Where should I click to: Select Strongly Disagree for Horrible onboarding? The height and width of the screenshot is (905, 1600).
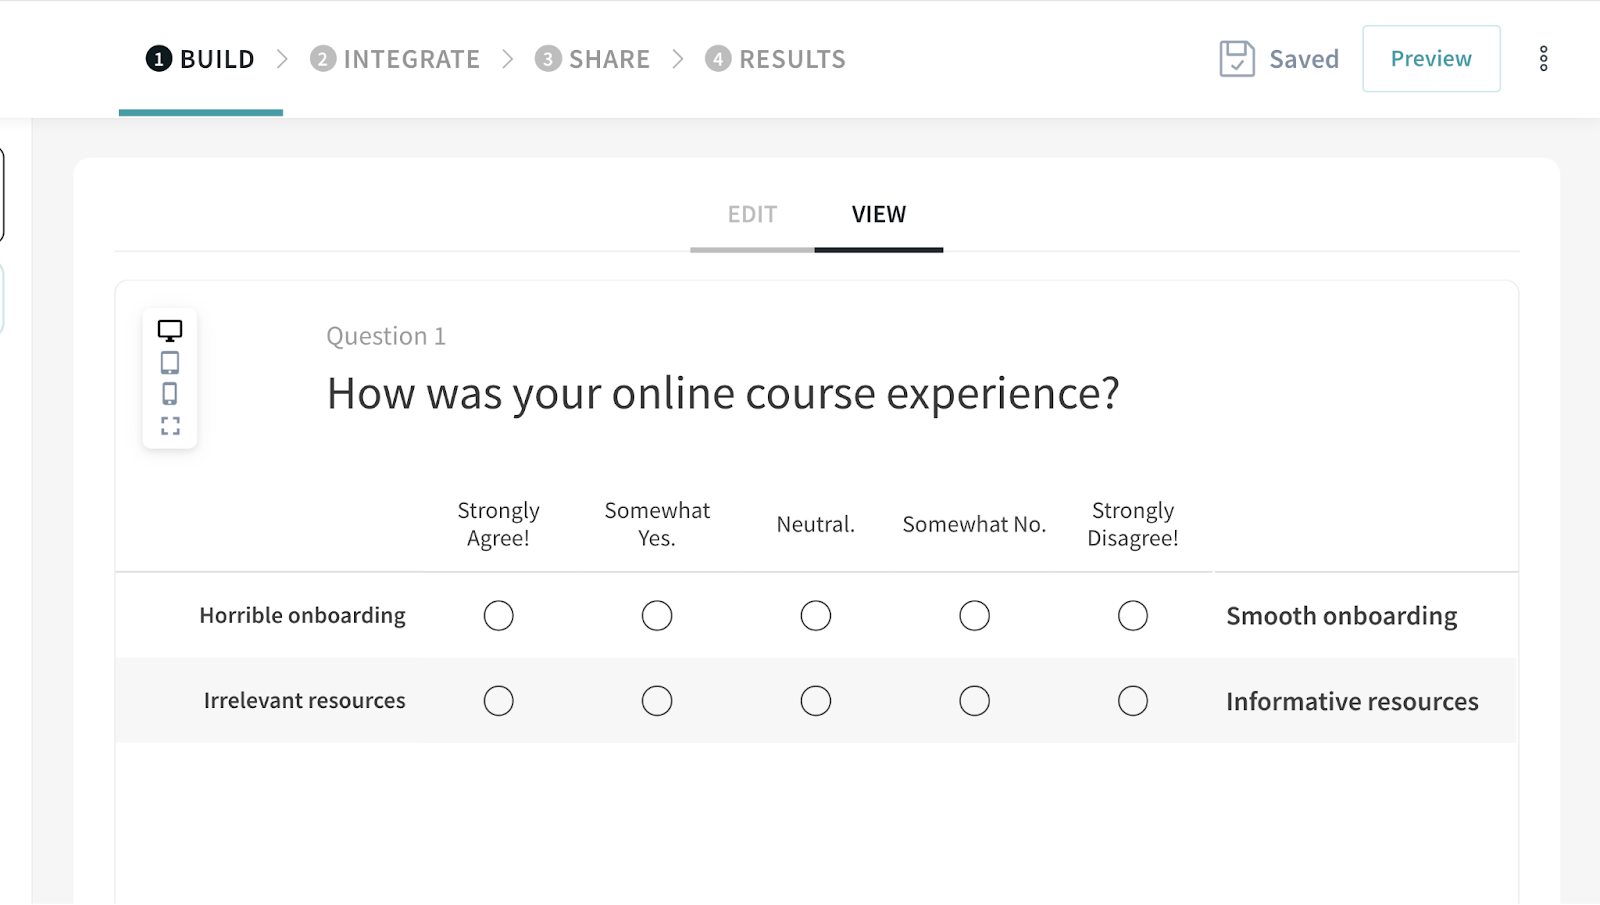(1133, 616)
